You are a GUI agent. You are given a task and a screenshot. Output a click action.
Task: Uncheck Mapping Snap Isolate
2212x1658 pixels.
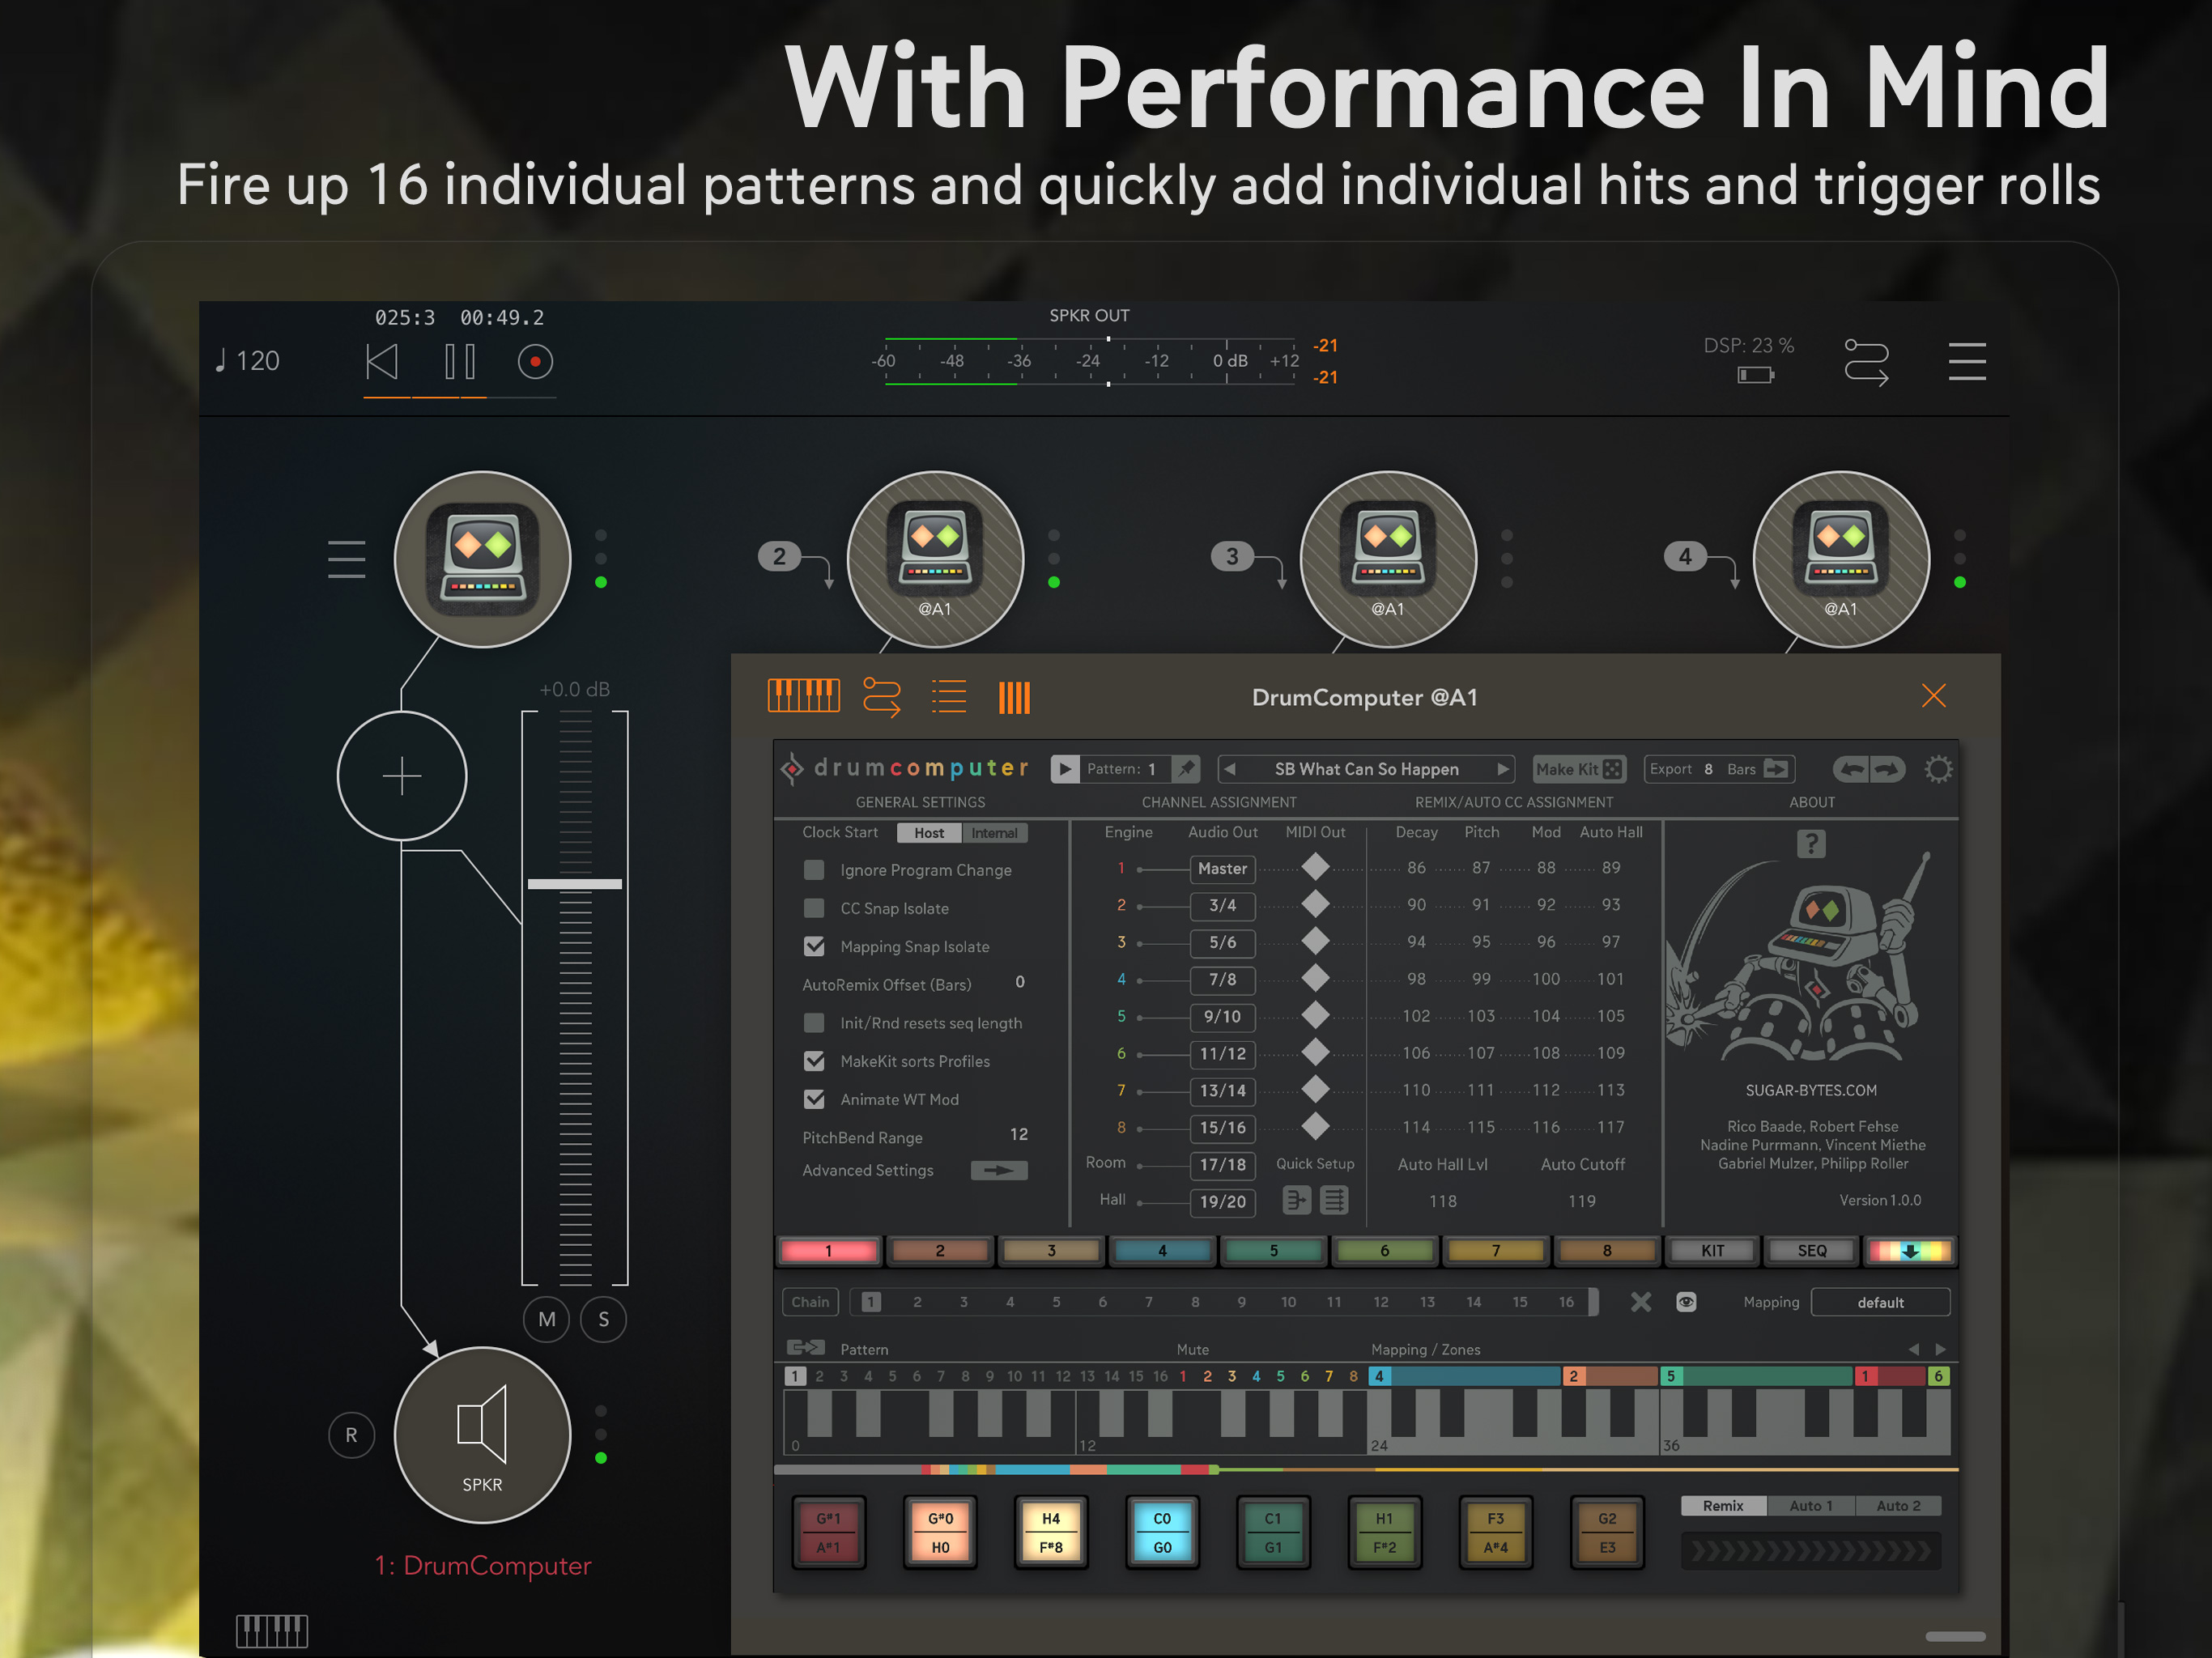coord(814,946)
